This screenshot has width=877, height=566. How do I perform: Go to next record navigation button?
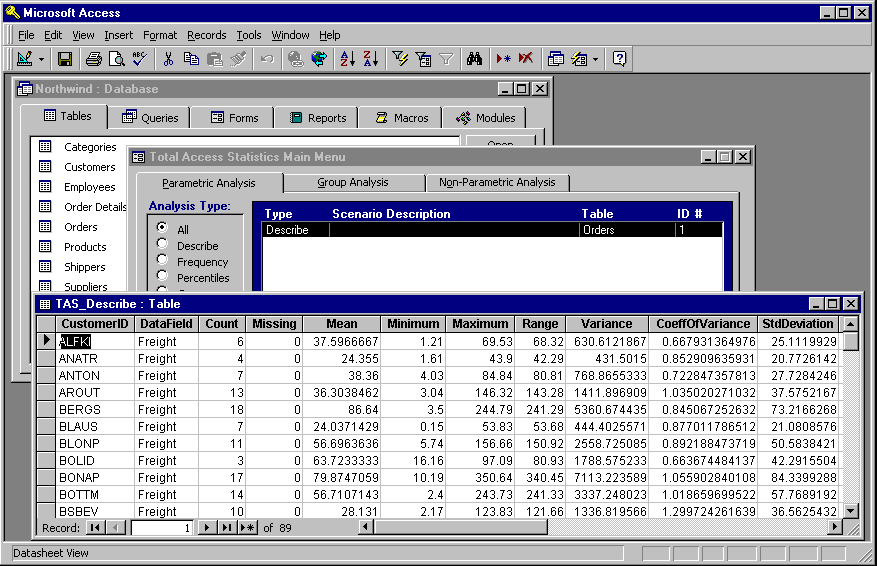pos(206,527)
